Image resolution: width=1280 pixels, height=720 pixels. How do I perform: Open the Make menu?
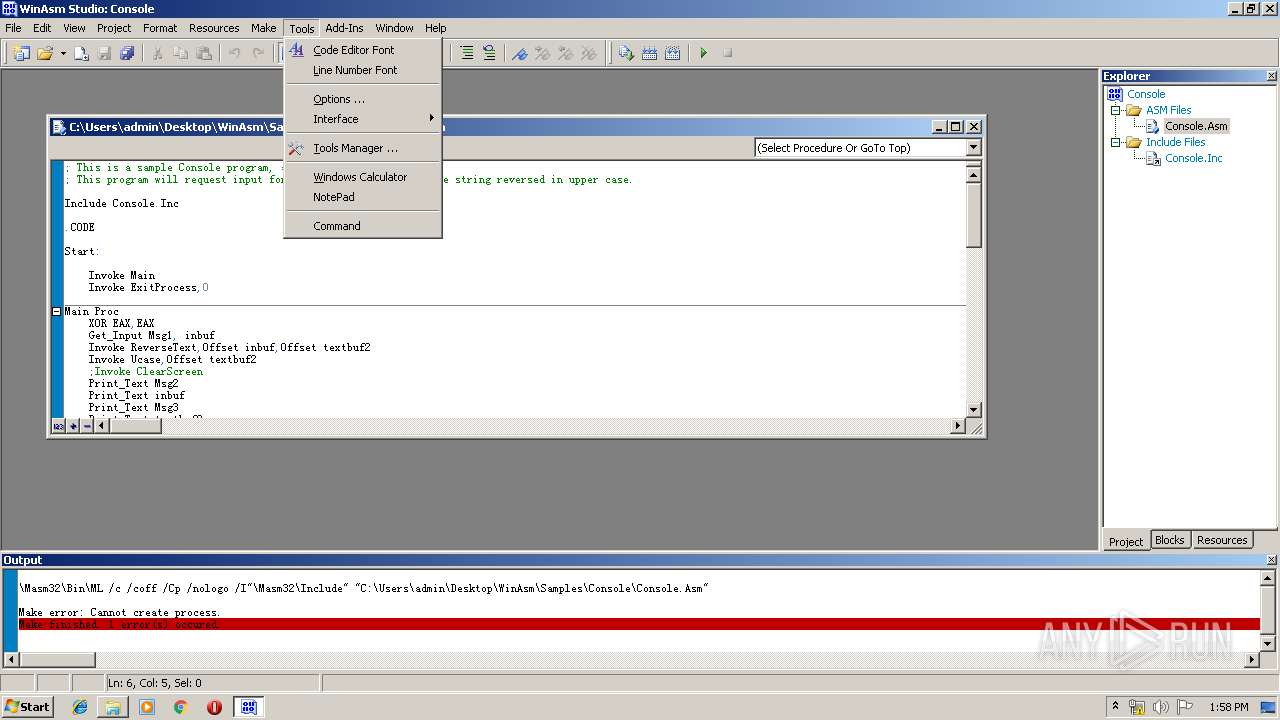coord(264,28)
